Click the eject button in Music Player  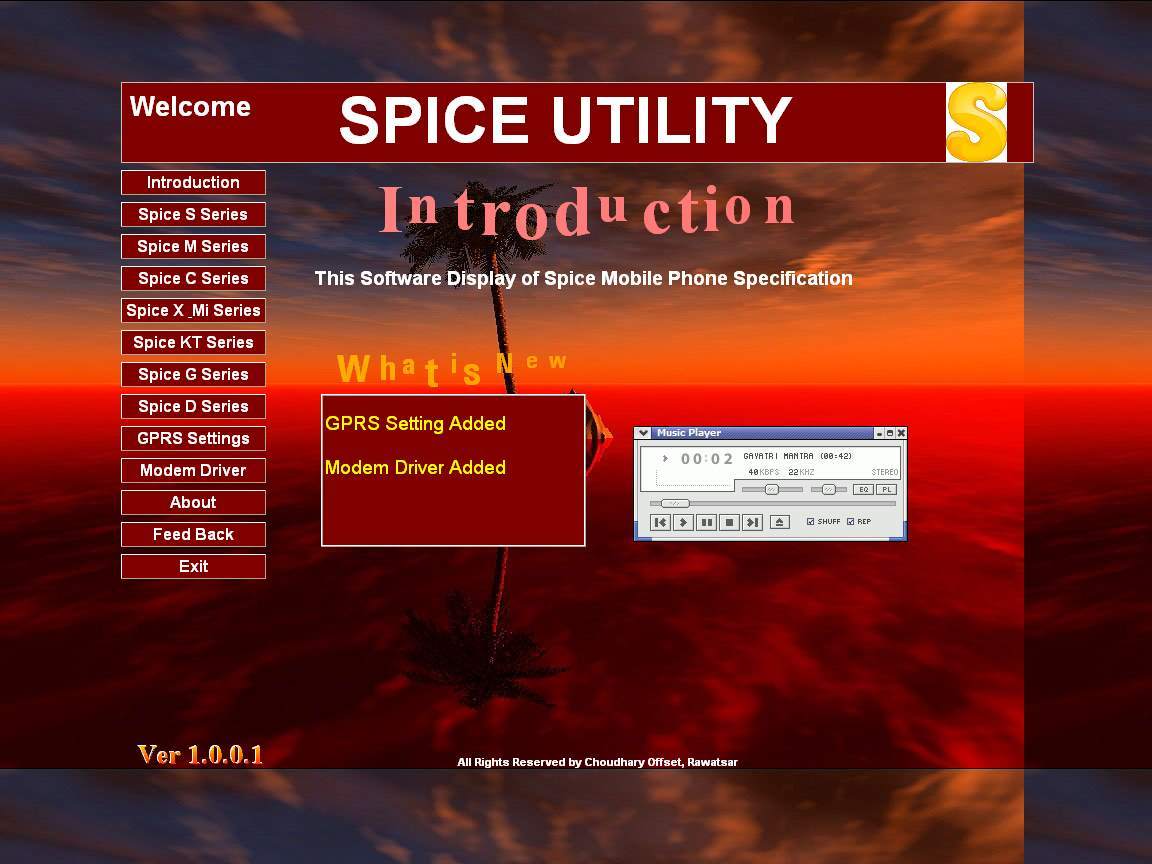780,522
